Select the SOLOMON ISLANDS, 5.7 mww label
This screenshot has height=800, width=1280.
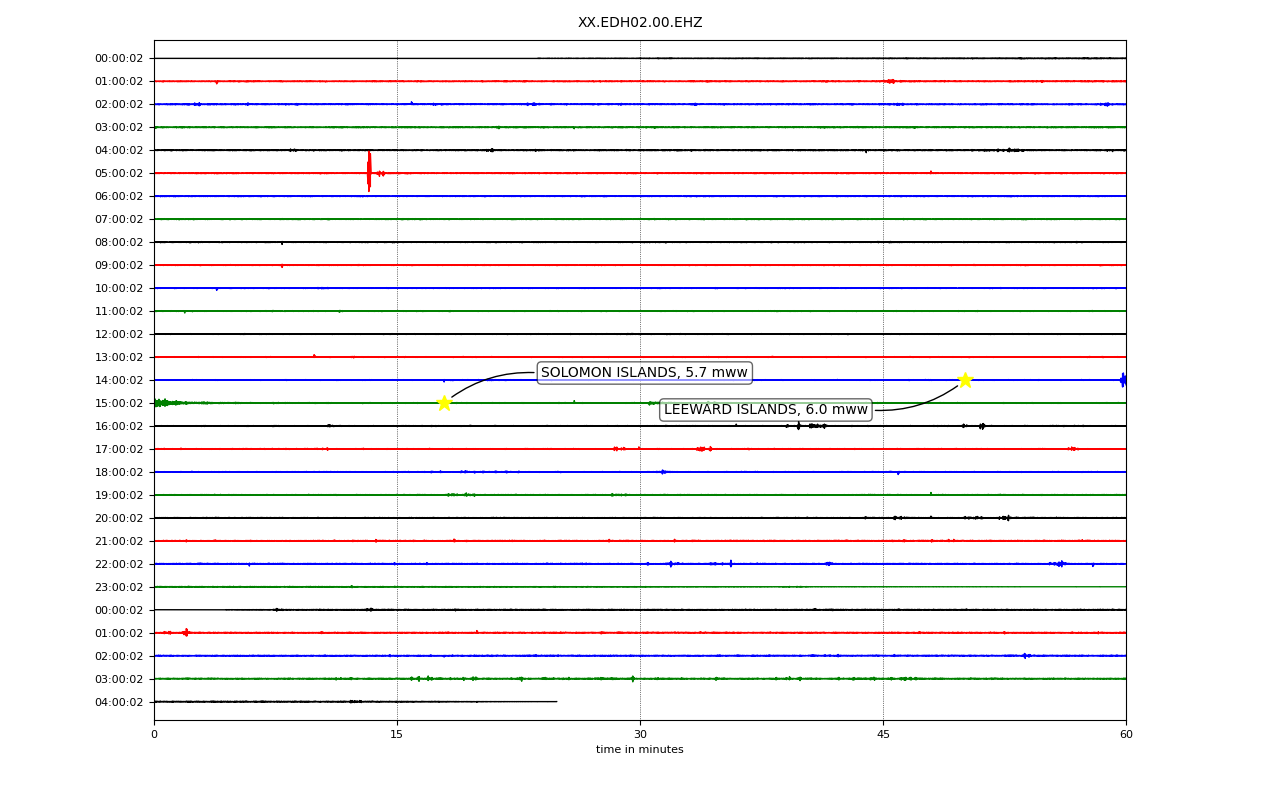coord(644,373)
